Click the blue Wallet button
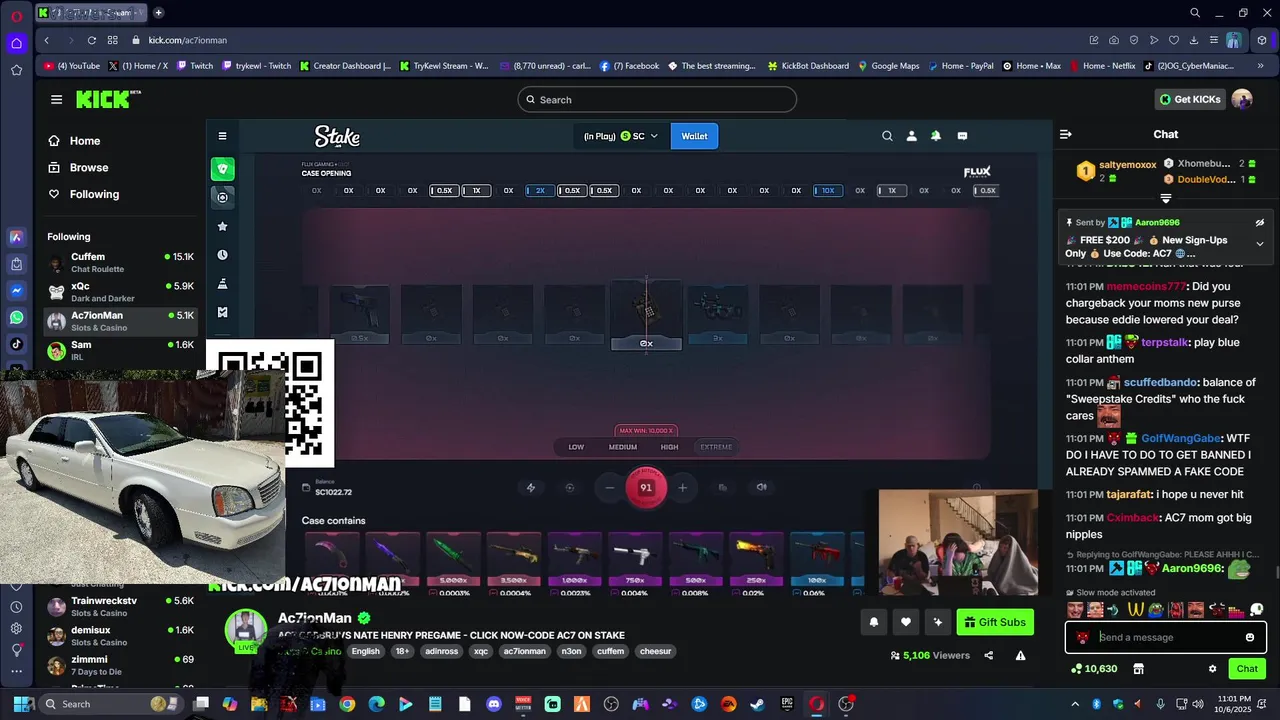The height and width of the screenshot is (720, 1280). tap(694, 136)
